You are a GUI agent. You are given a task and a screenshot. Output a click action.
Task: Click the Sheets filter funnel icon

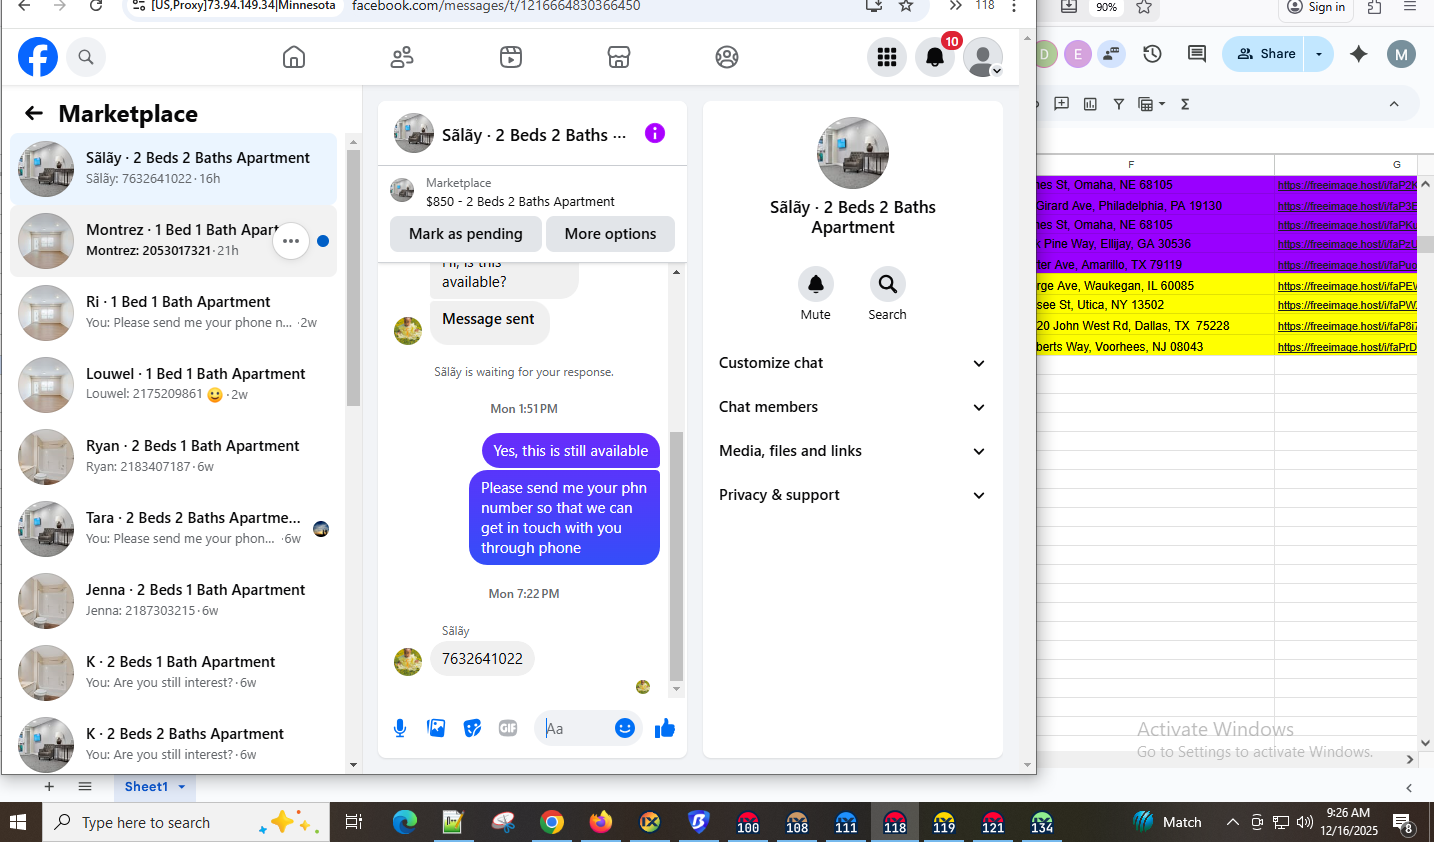[x=1119, y=104]
